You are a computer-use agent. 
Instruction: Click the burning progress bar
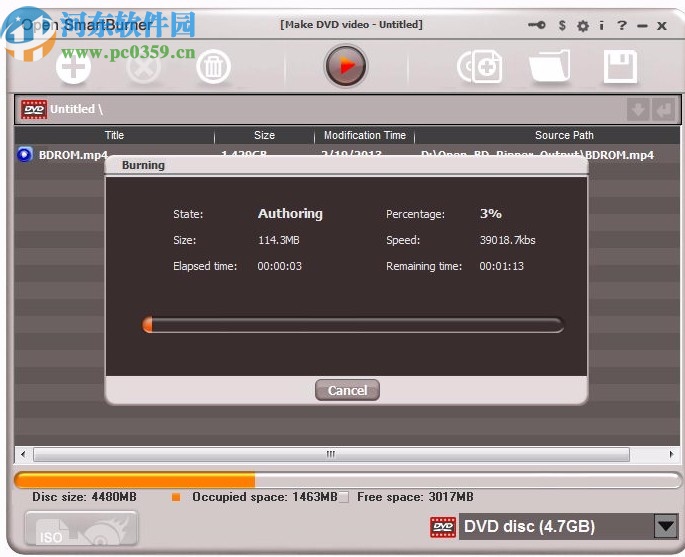click(353, 325)
